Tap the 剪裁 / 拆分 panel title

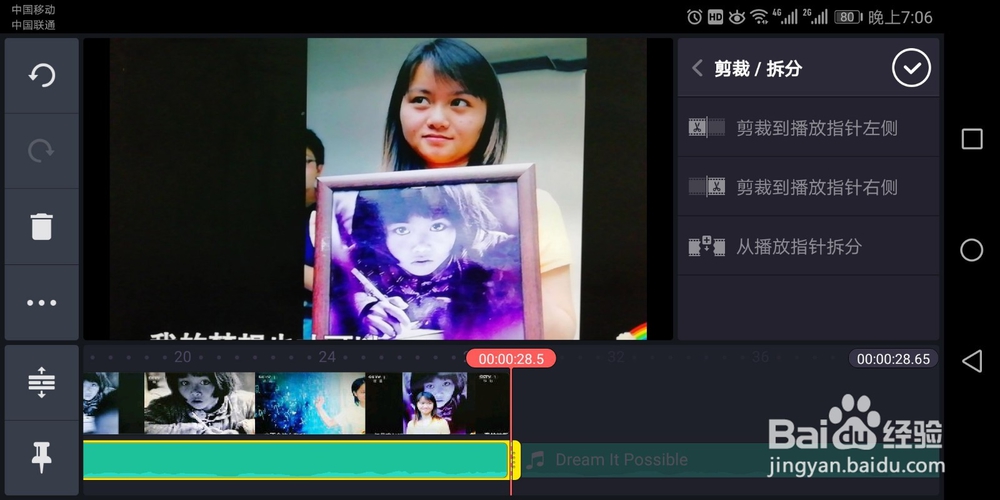[x=758, y=68]
